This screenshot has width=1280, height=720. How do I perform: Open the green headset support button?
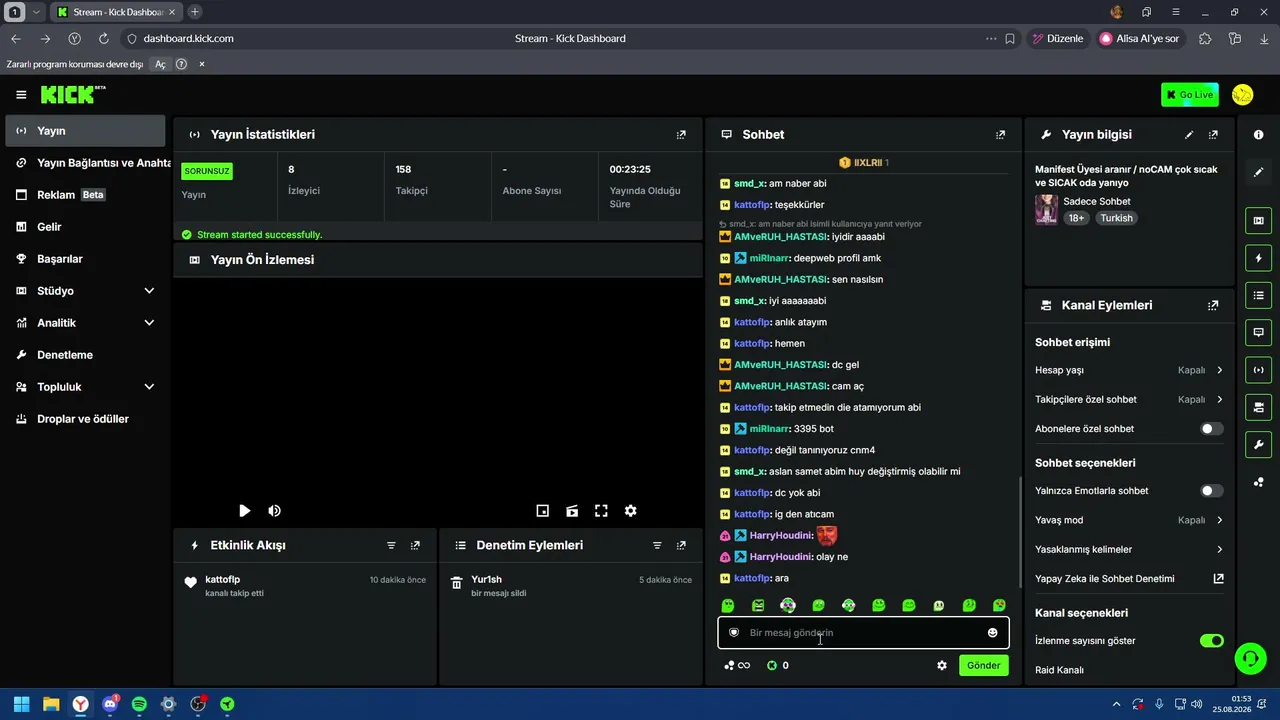click(x=1250, y=658)
